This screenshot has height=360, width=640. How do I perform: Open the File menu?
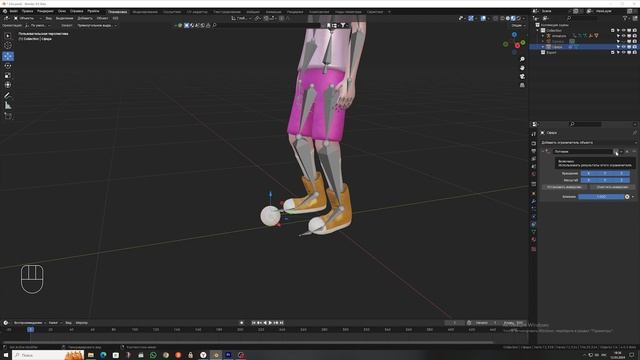click(x=13, y=11)
